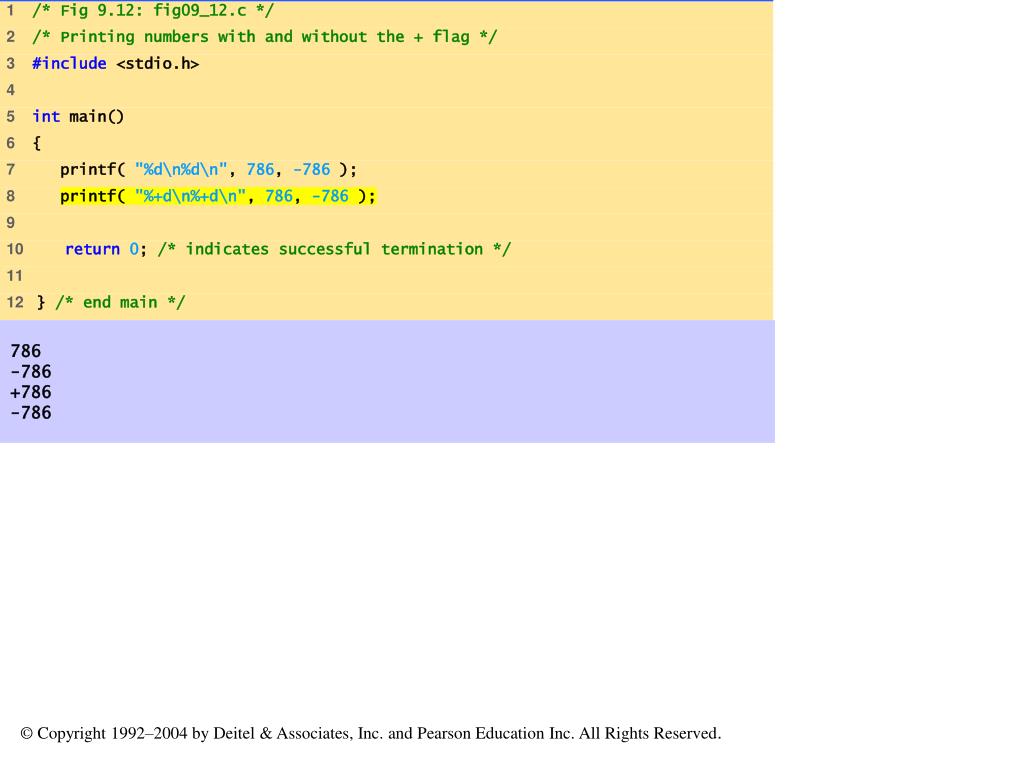Click the Deitel & Associates copyright notice
The image size is (1024, 768).
[x=371, y=733]
